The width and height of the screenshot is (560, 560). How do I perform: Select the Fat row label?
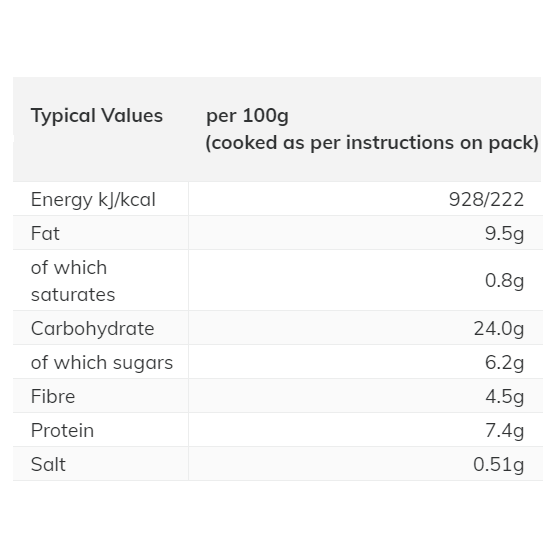[x=45, y=233]
